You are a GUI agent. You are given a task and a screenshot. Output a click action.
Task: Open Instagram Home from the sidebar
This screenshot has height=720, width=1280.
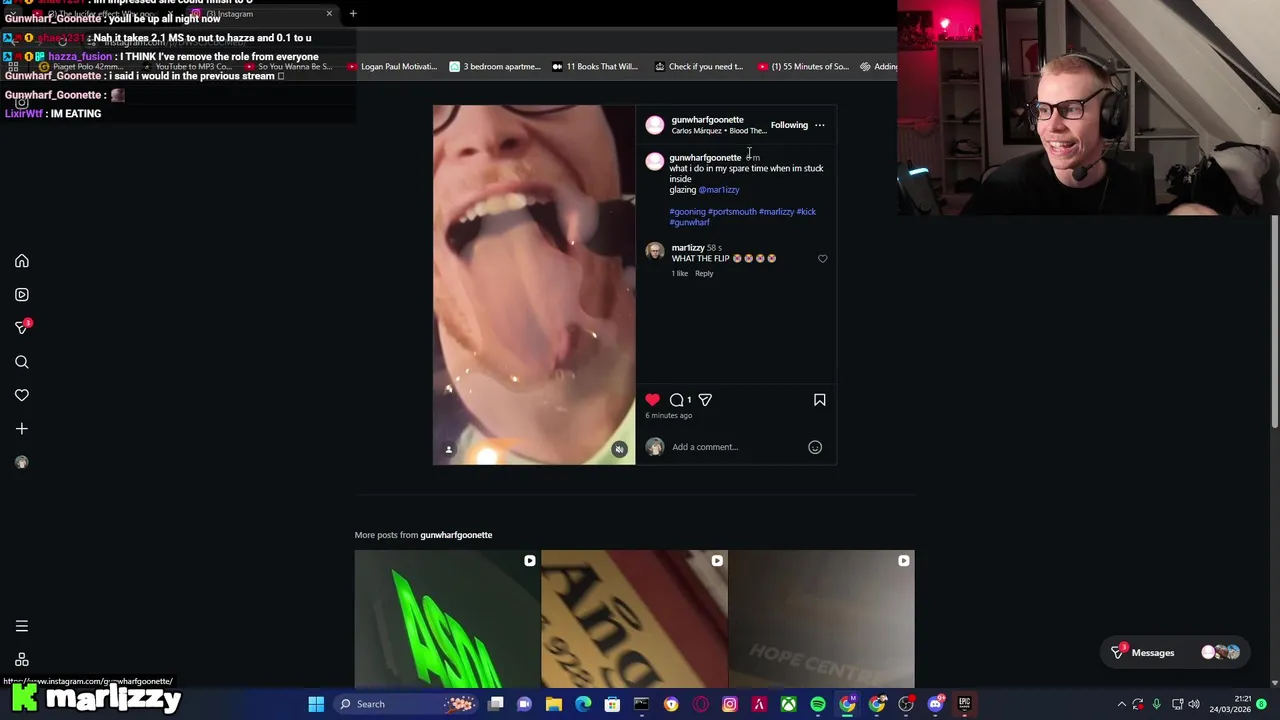tap(22, 261)
